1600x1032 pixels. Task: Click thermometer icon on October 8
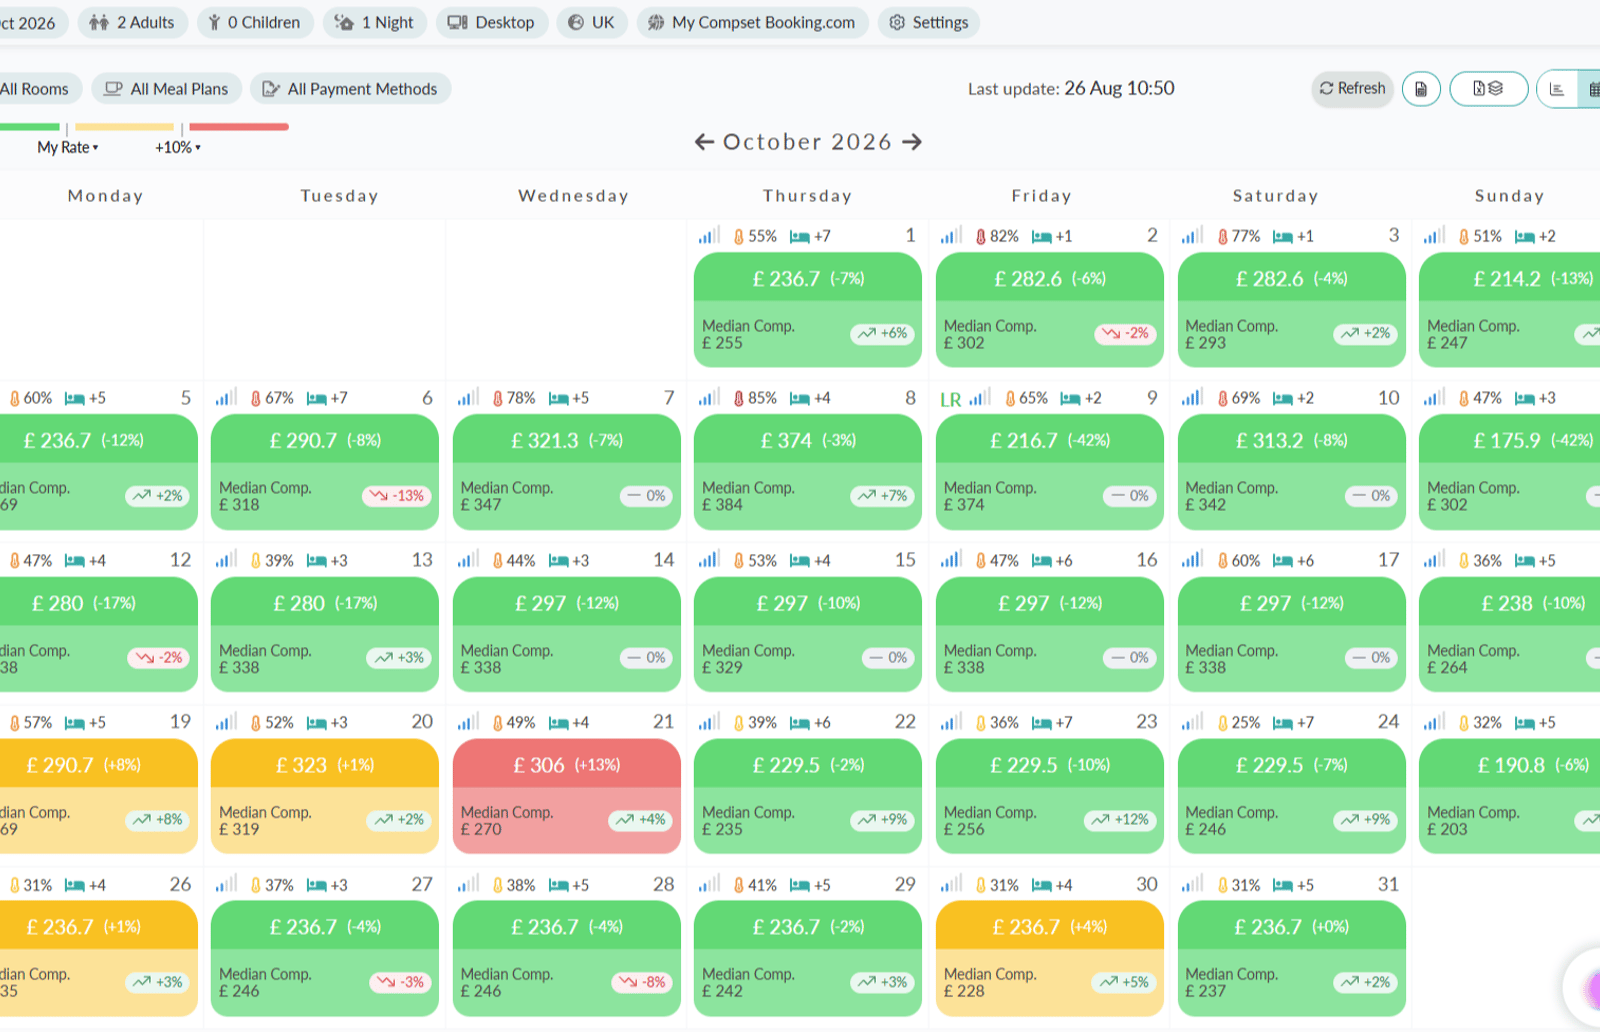click(739, 398)
